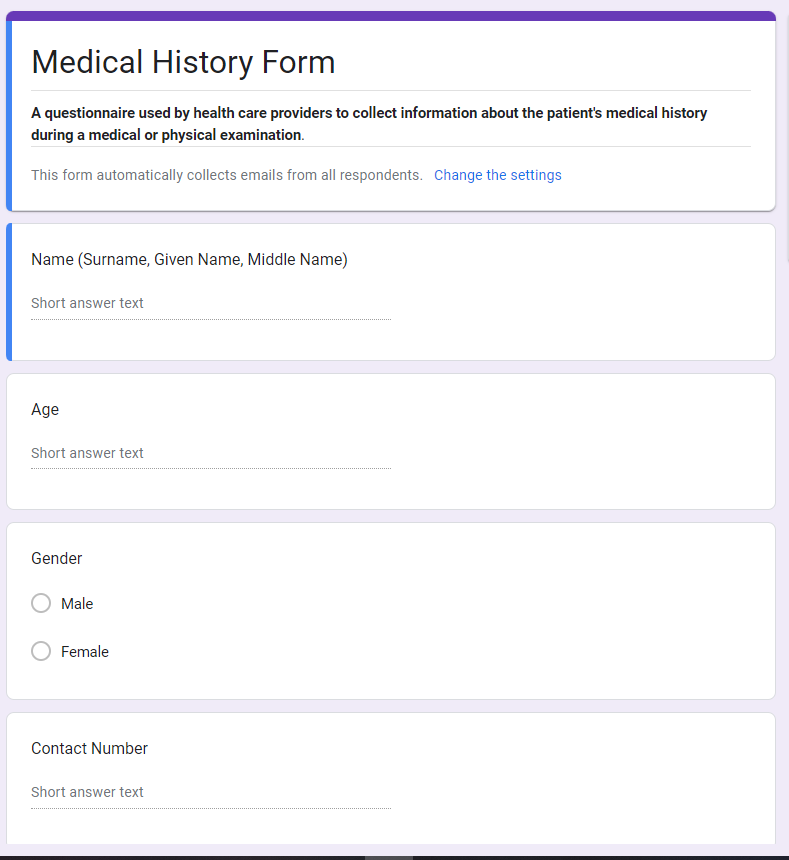Open the 'Change the settings' link
The height and width of the screenshot is (860, 789).
[x=497, y=175]
